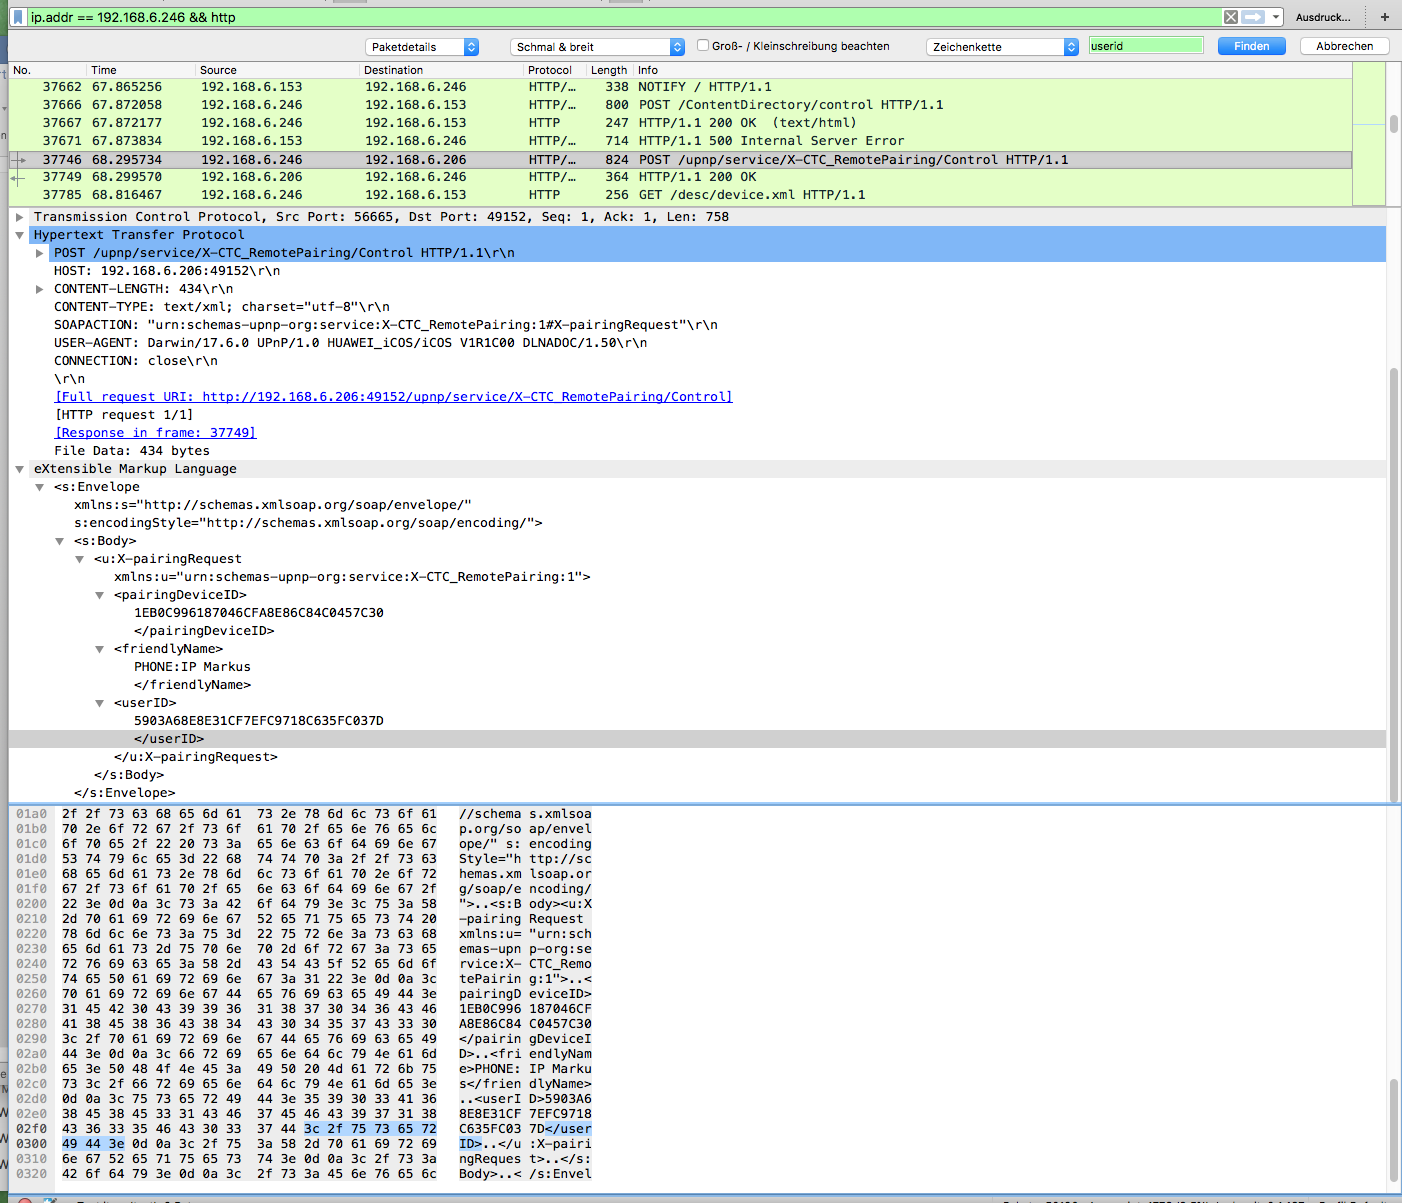This screenshot has height=1203, width=1402.
Task: Click Abbrechen to close the search bar
Action: coord(1344,46)
